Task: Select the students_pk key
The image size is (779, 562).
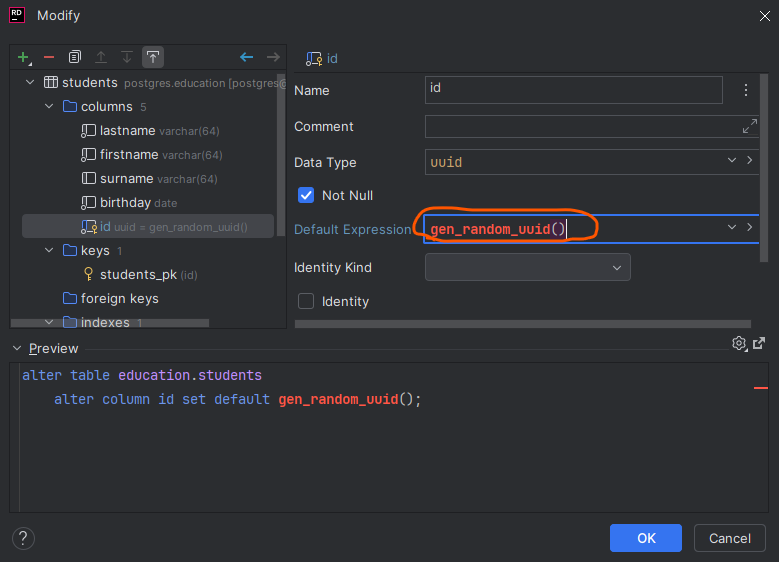Action: [139, 274]
